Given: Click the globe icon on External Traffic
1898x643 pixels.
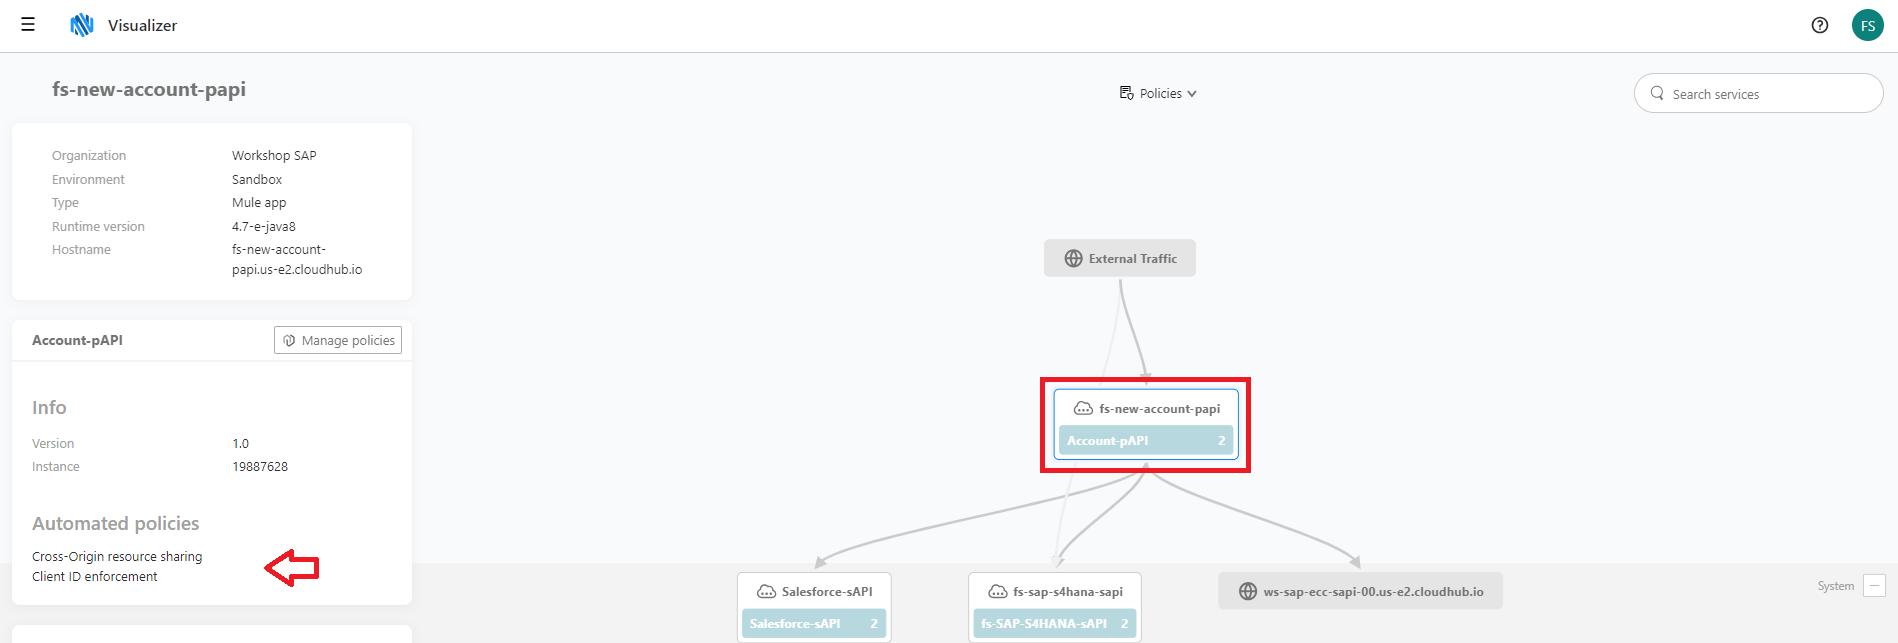Looking at the screenshot, I should 1073,258.
